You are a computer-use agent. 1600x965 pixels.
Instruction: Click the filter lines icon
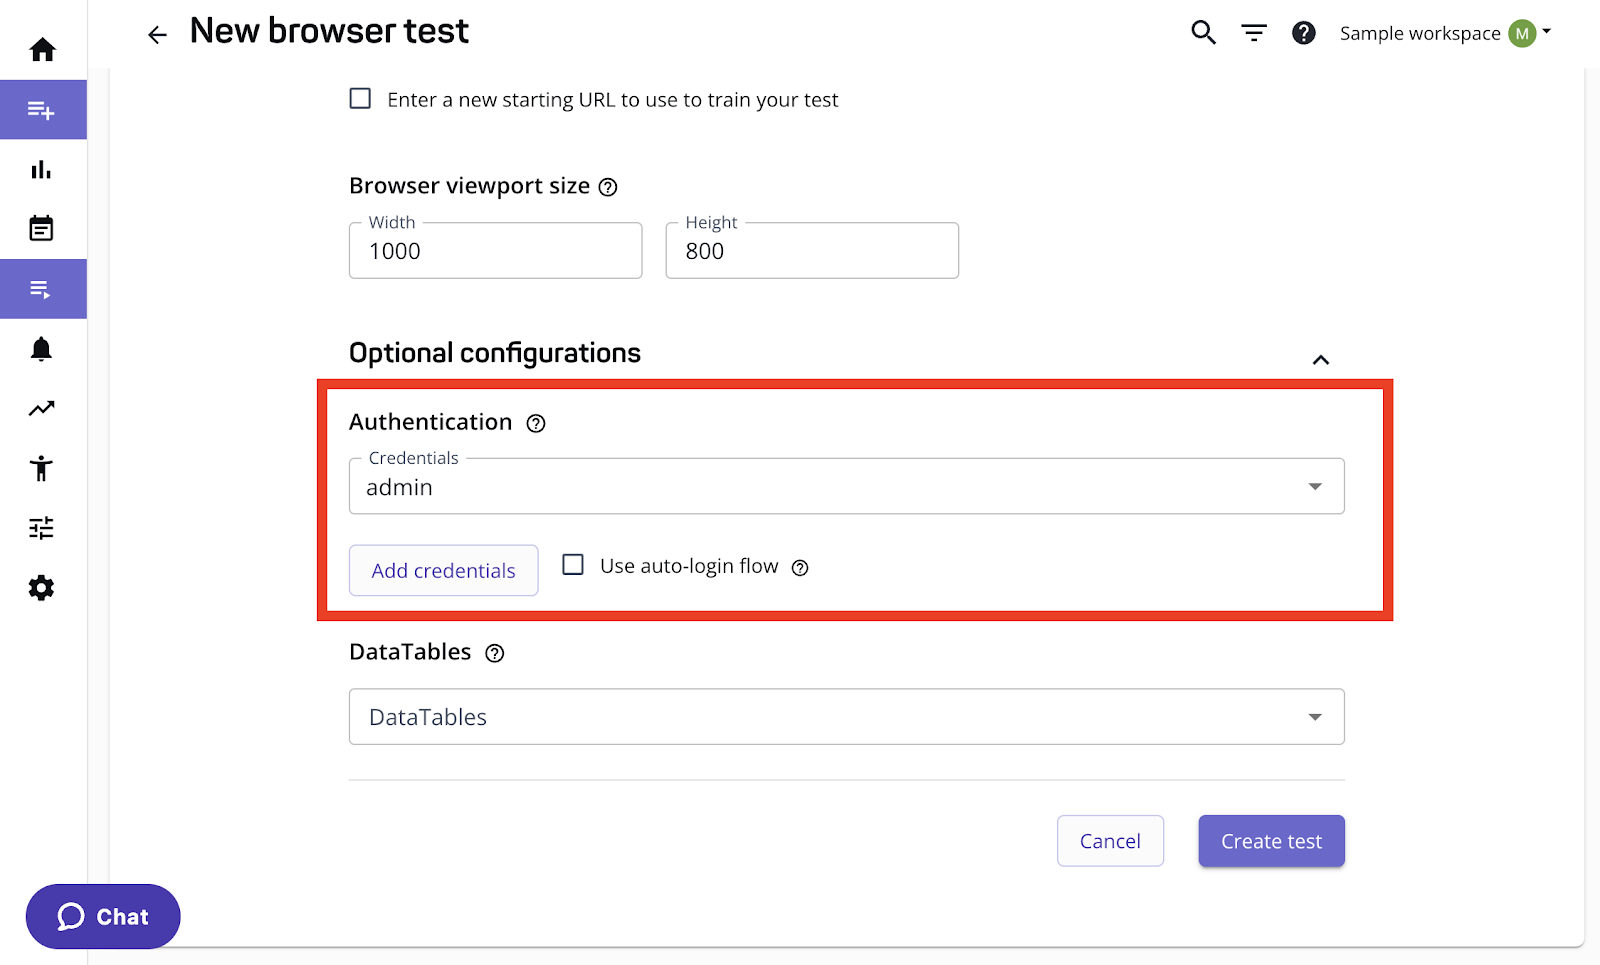point(1254,33)
